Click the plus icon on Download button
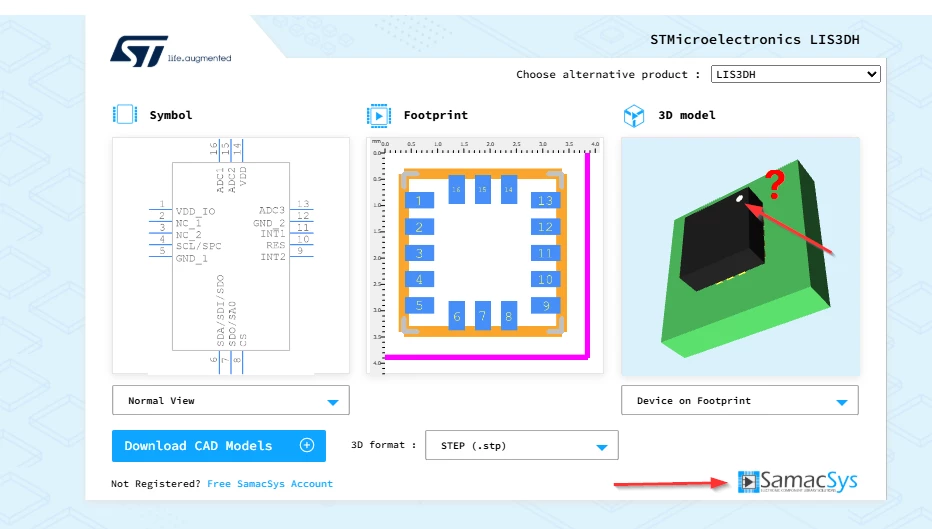The height and width of the screenshot is (529, 932). tap(307, 445)
